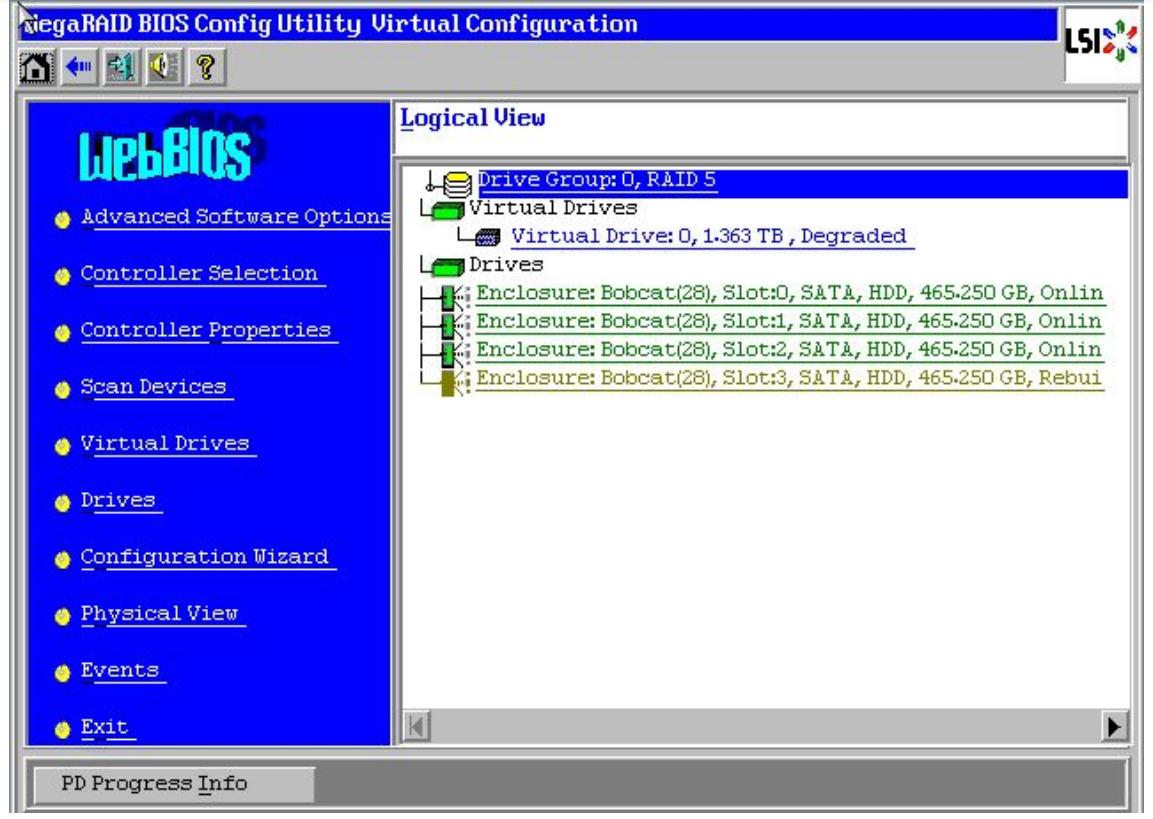The width and height of the screenshot is (1153, 819).
Task: Click the Virtual Drives tree label
Action: pyautogui.click(x=553, y=208)
